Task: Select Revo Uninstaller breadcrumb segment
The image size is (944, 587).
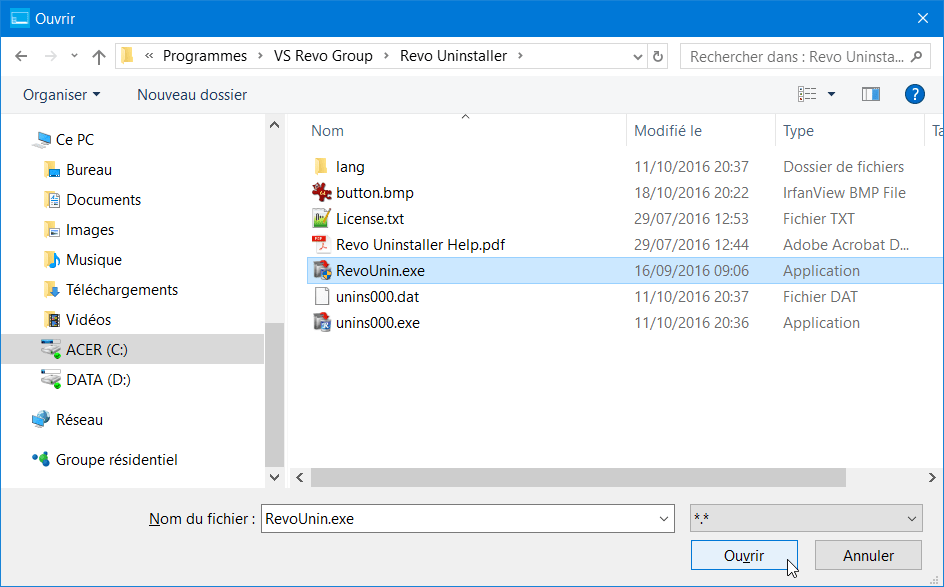Action: coord(453,56)
